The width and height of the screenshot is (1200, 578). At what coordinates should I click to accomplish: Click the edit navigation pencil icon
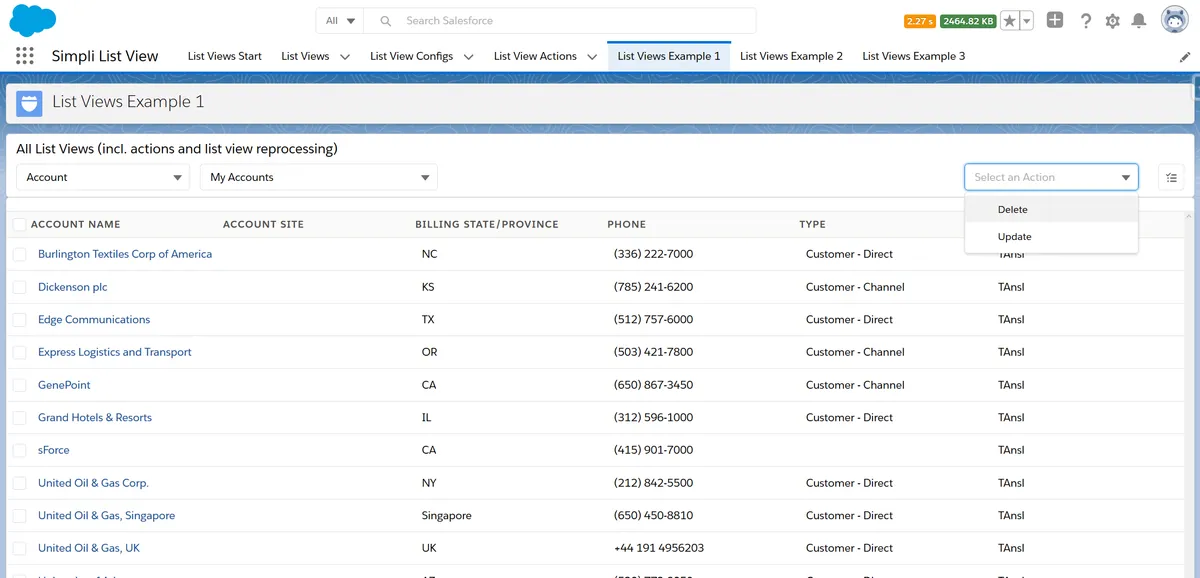tap(1185, 57)
